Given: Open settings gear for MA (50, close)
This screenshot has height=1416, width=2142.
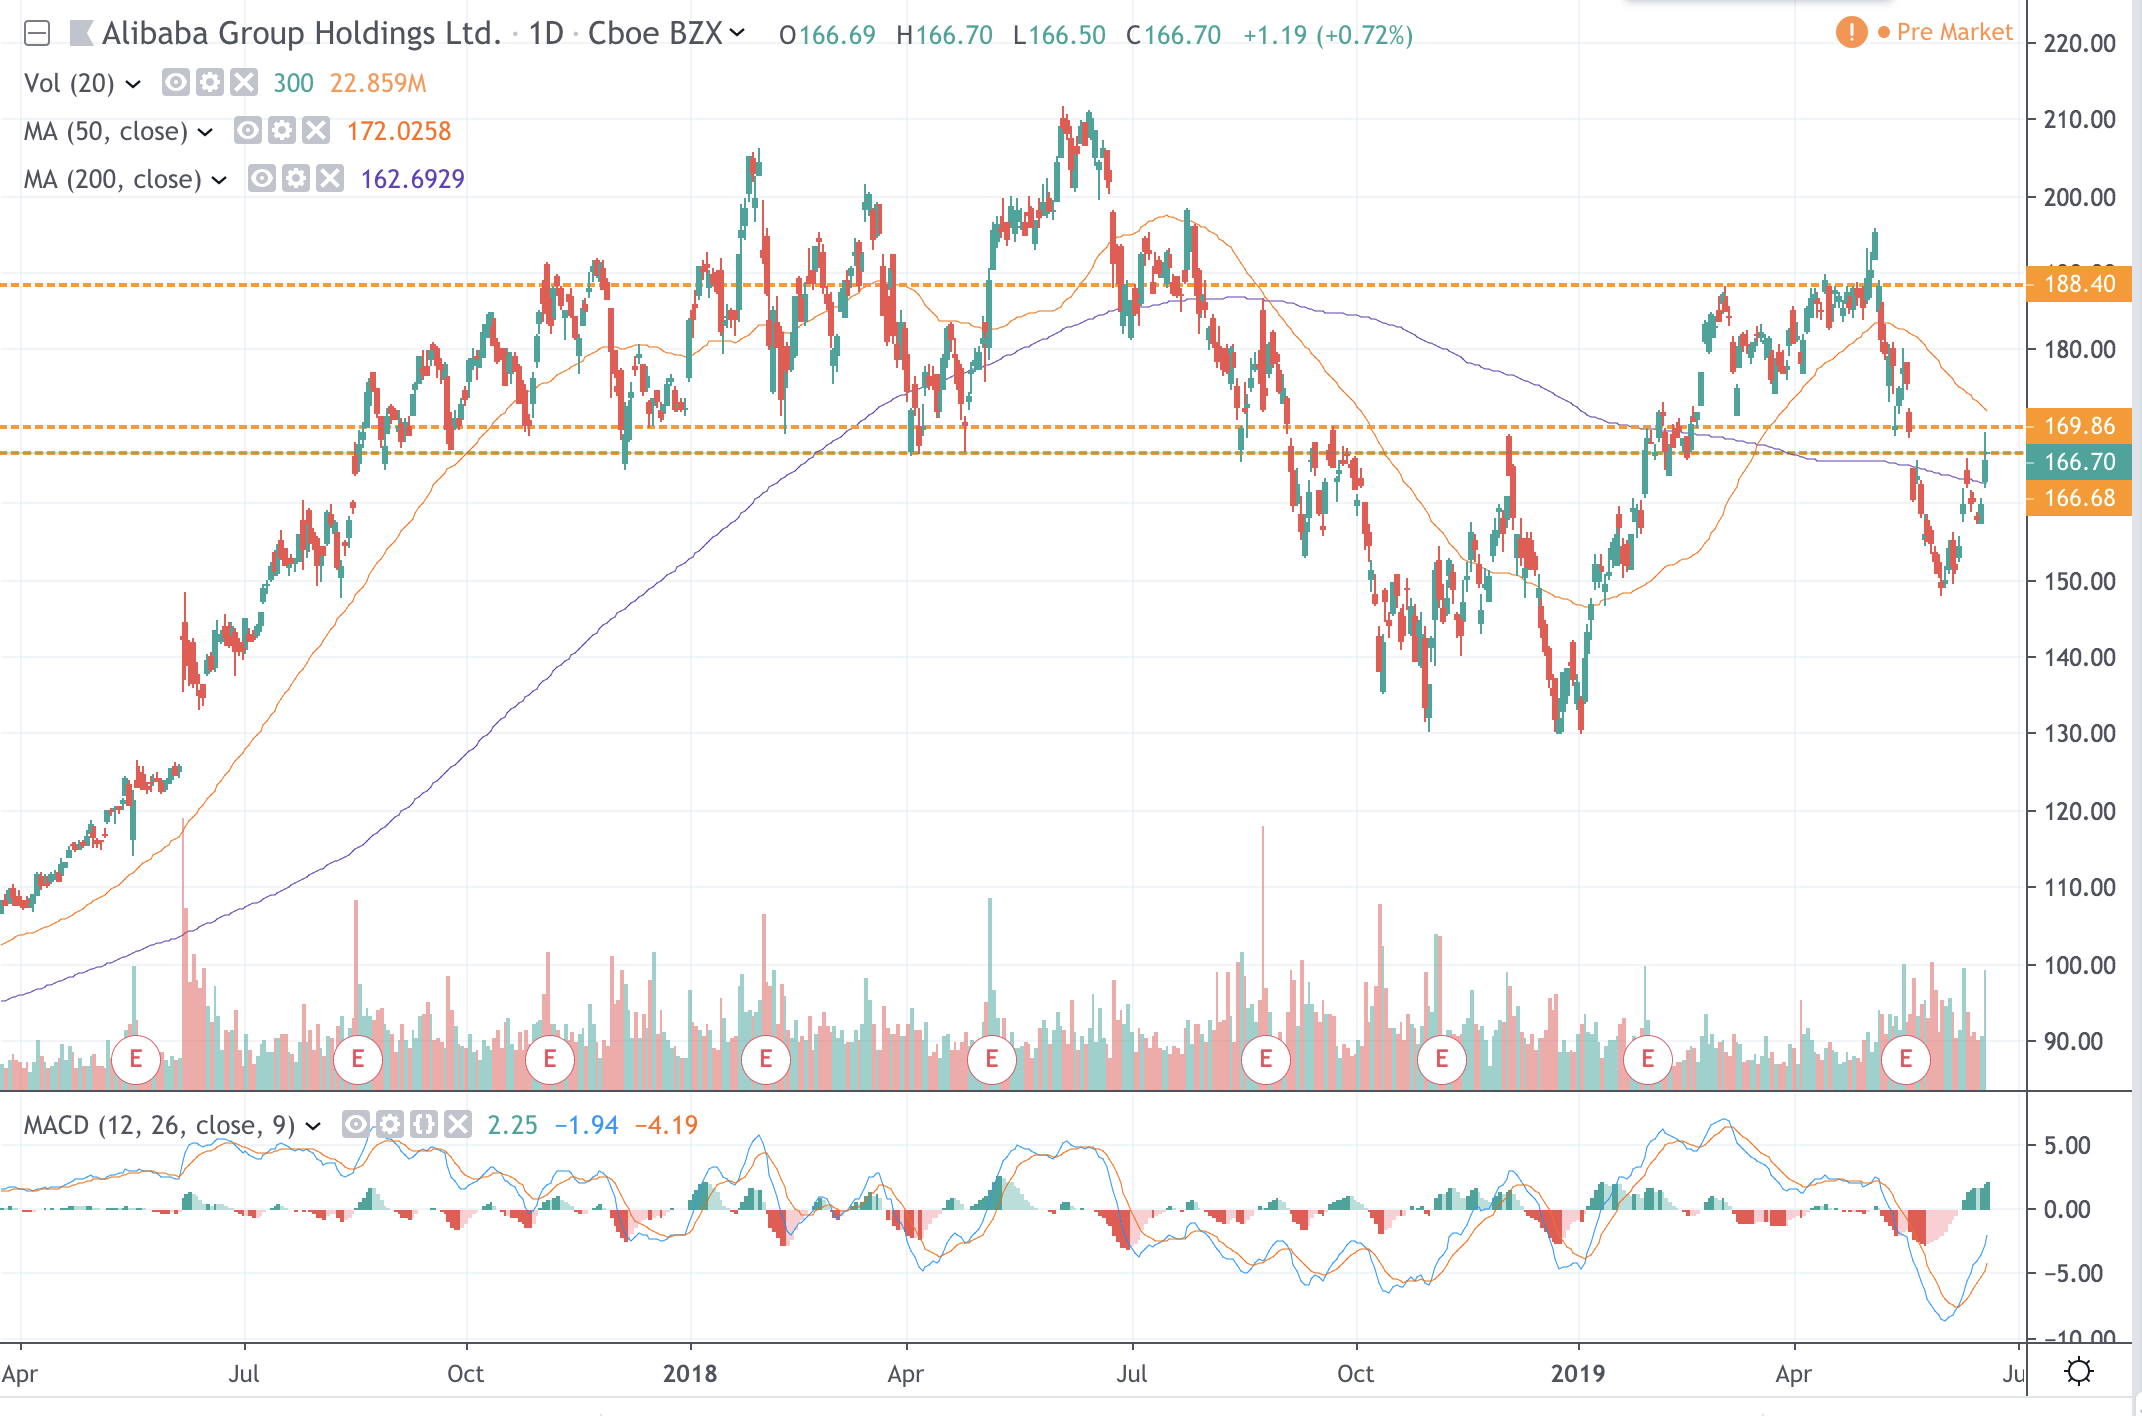Looking at the screenshot, I should coord(282,130).
